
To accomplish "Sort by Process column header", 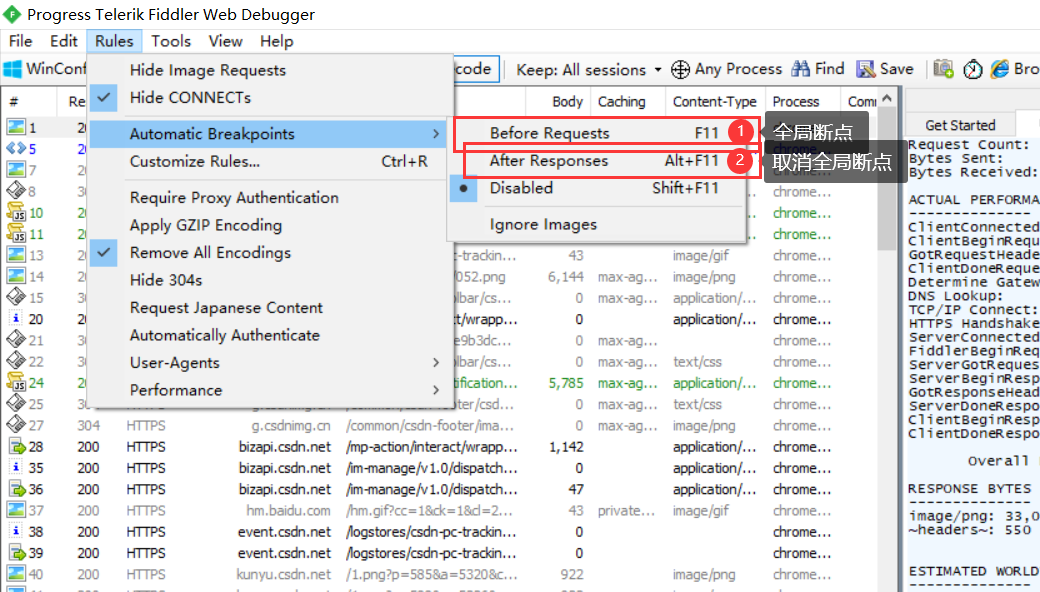I will pos(802,101).
